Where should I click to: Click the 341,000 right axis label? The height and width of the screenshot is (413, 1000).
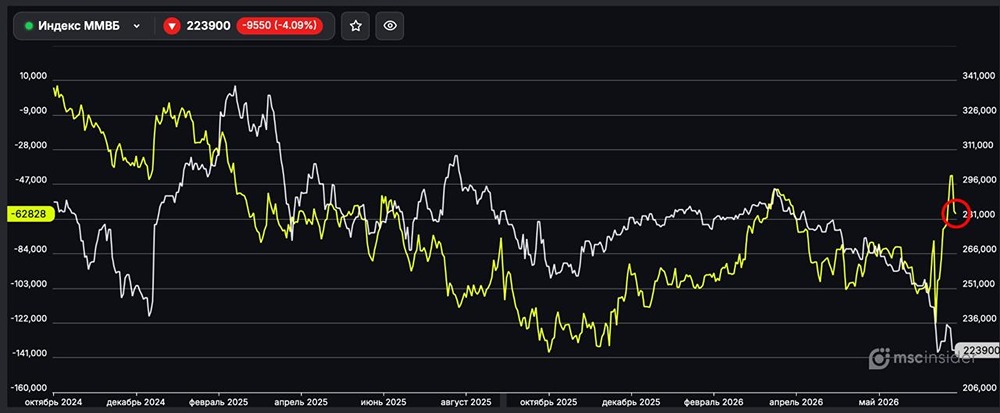pos(978,76)
